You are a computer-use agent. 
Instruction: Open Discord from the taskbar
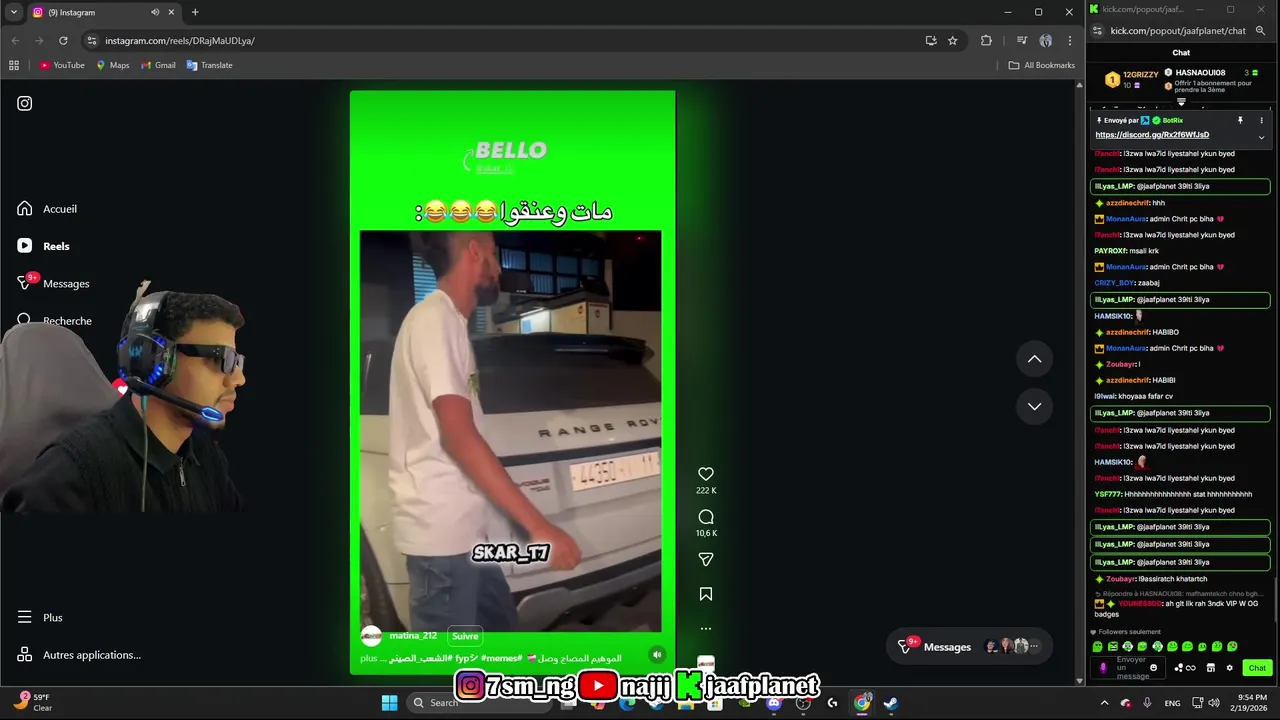click(773, 703)
